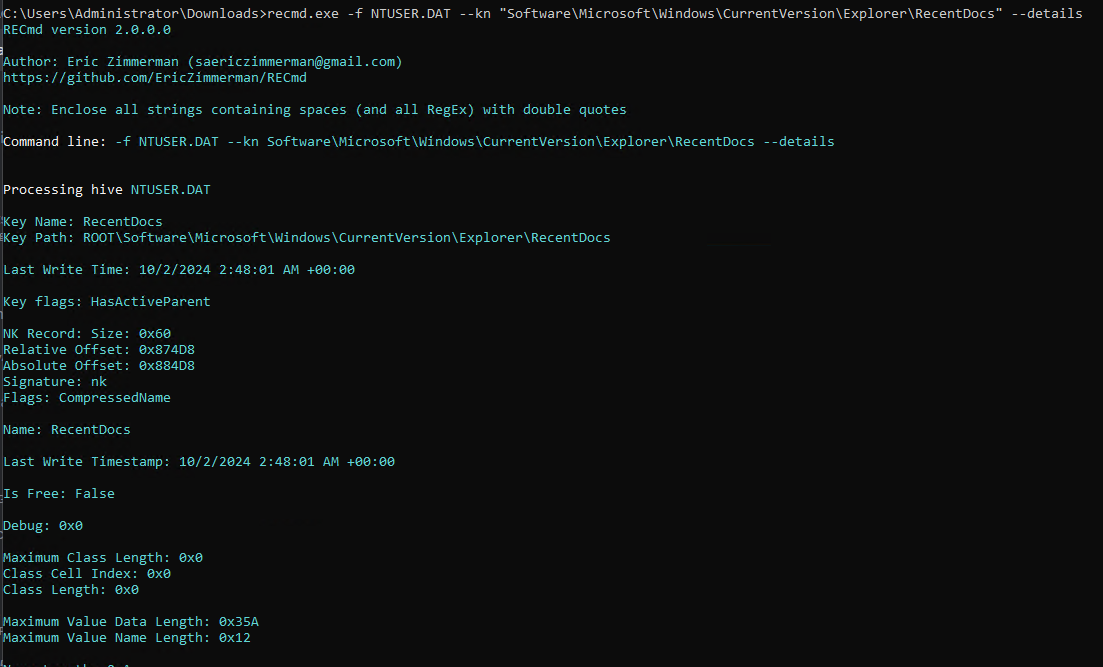Click the Key Name: RecentDocs line

[x=82, y=222]
